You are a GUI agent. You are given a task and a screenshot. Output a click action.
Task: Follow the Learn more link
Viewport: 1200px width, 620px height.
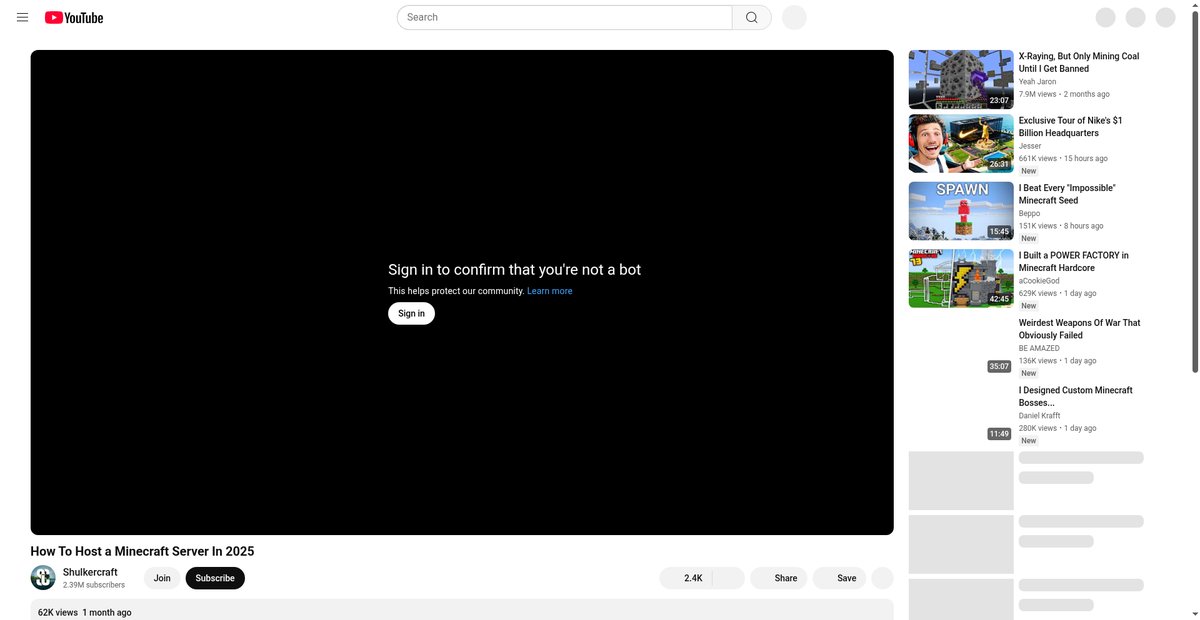(x=550, y=291)
